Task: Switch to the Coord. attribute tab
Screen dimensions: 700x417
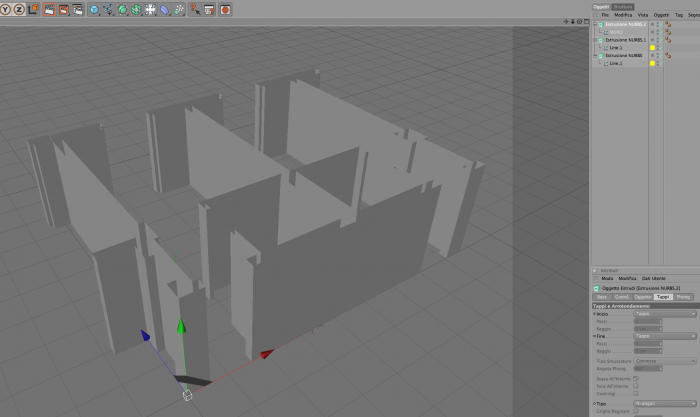Action: pos(621,297)
